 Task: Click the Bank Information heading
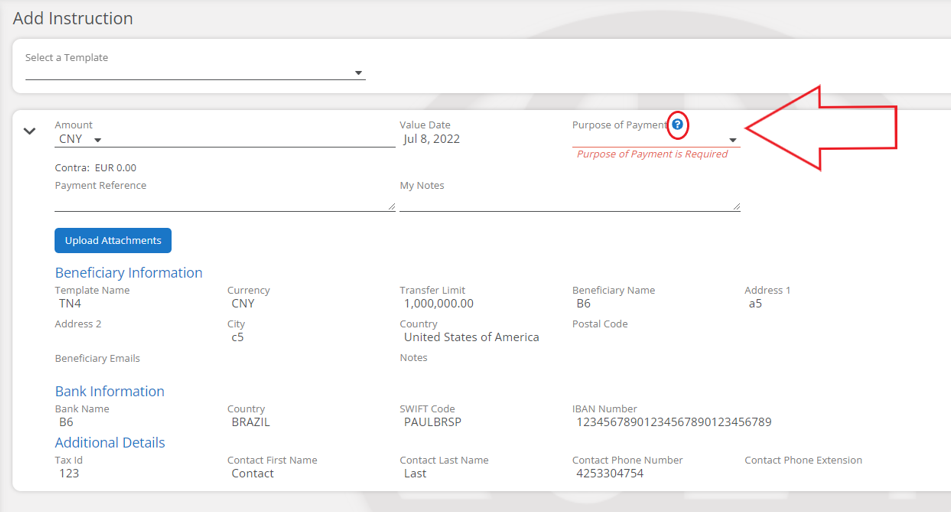click(110, 391)
